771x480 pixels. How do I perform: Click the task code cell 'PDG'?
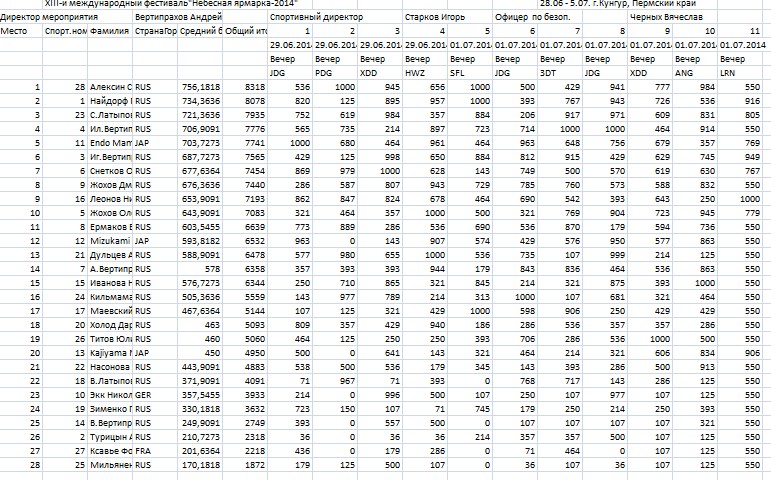[335, 73]
